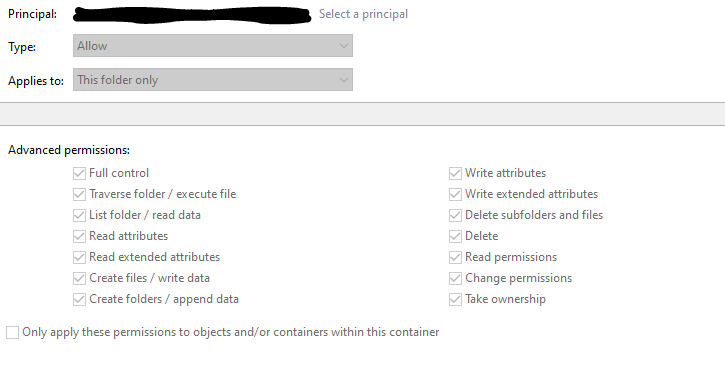Toggle the Delete permission checkbox
This screenshot has width=725, height=392.
pos(455,236)
